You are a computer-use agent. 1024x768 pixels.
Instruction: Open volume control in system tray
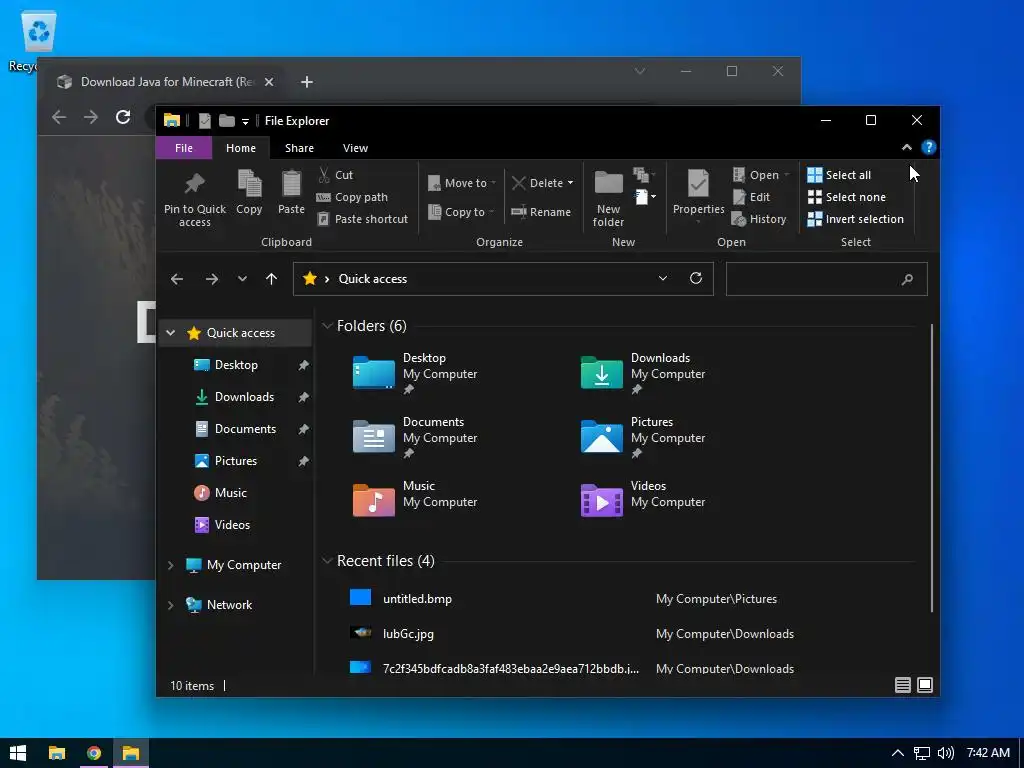(x=946, y=753)
